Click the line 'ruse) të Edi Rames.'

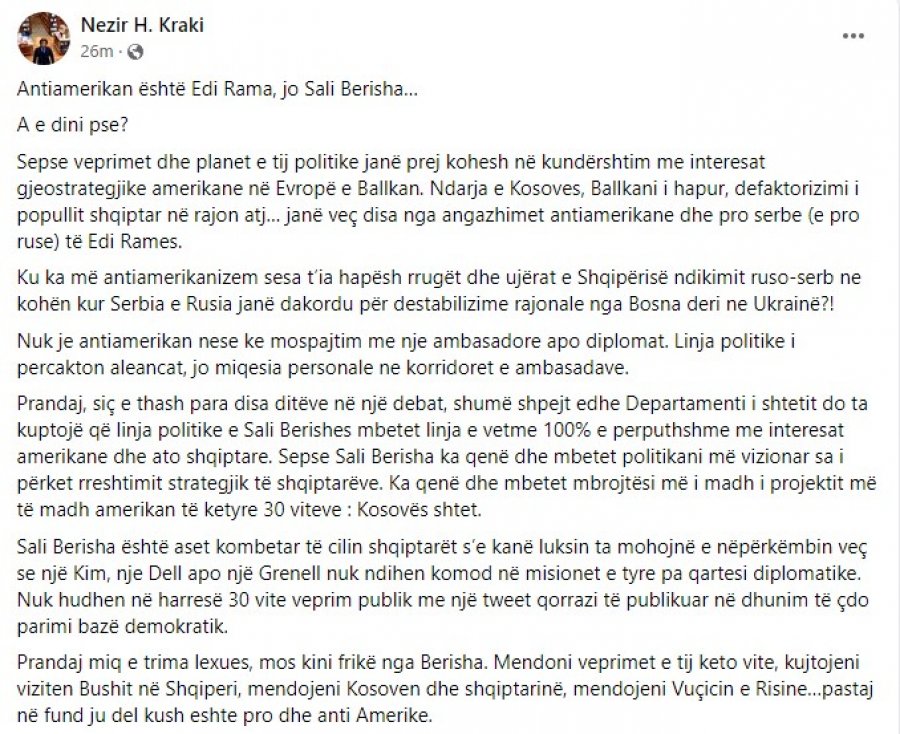(99, 241)
